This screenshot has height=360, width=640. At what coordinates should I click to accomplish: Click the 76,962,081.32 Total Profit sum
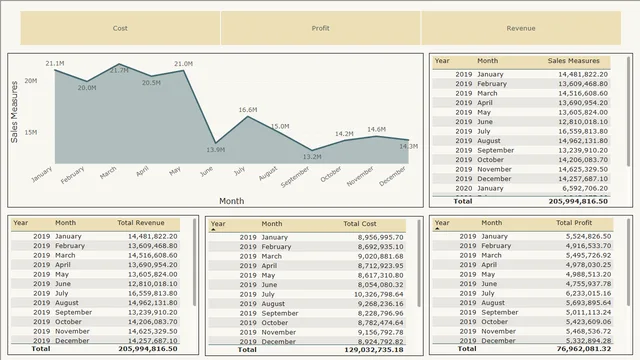[x=584, y=349]
